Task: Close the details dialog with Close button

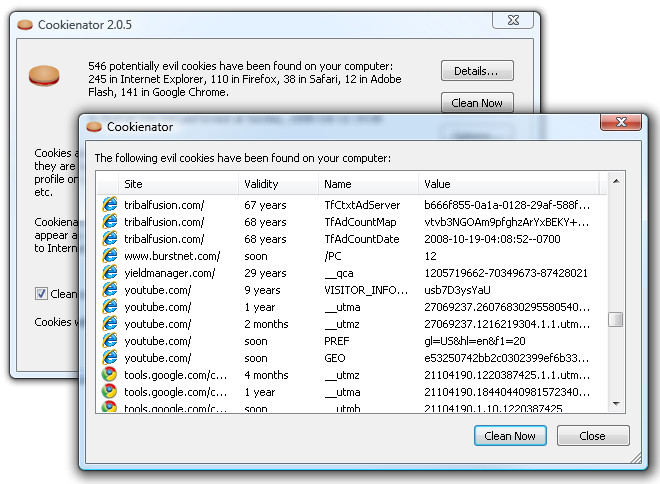Action: (593, 436)
